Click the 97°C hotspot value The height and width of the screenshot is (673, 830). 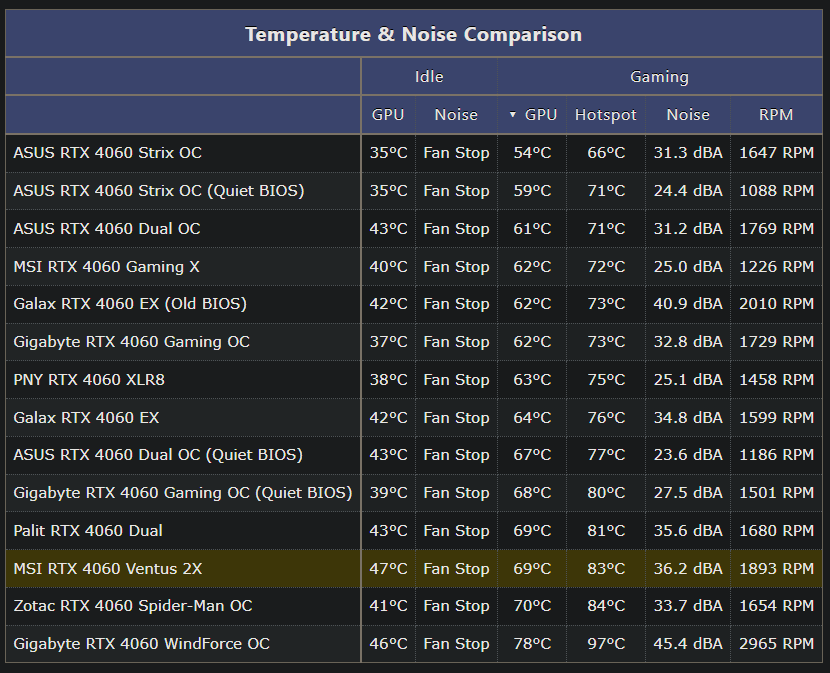[606, 644]
